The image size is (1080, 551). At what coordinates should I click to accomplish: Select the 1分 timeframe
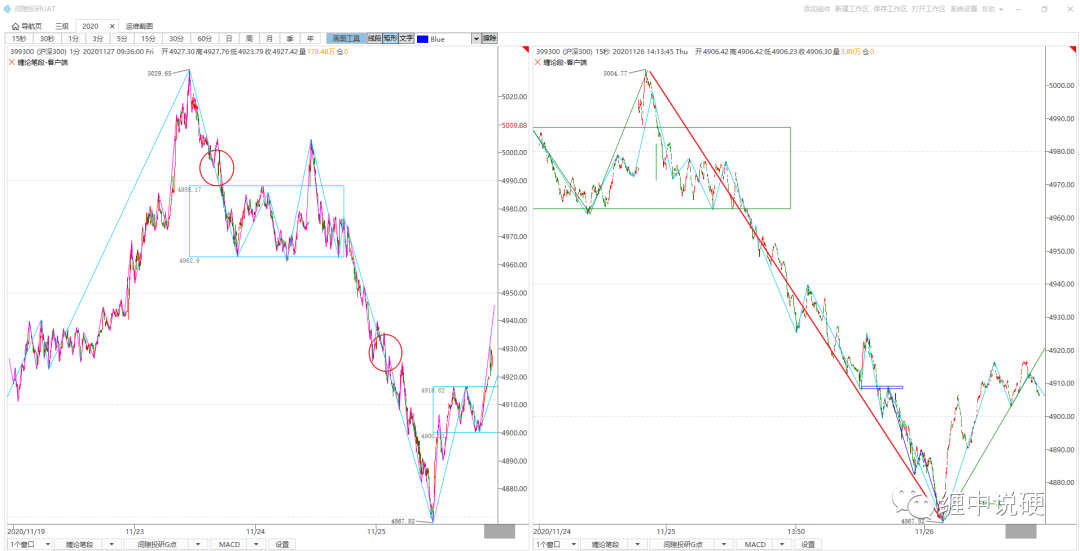pyautogui.click(x=74, y=39)
